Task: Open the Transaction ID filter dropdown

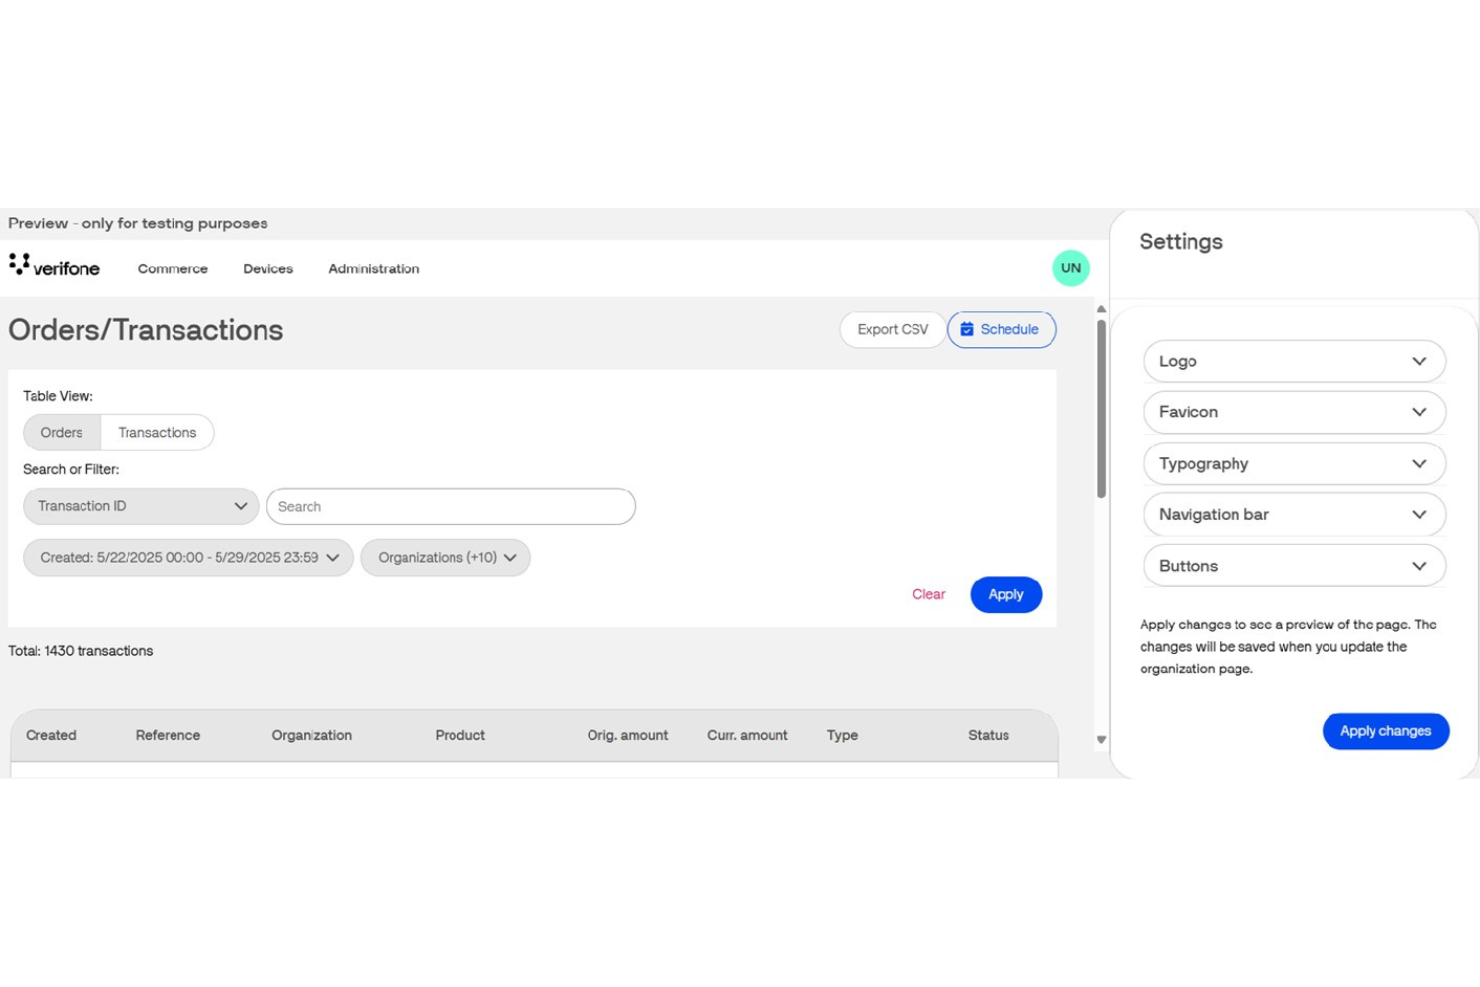Action: click(141, 507)
